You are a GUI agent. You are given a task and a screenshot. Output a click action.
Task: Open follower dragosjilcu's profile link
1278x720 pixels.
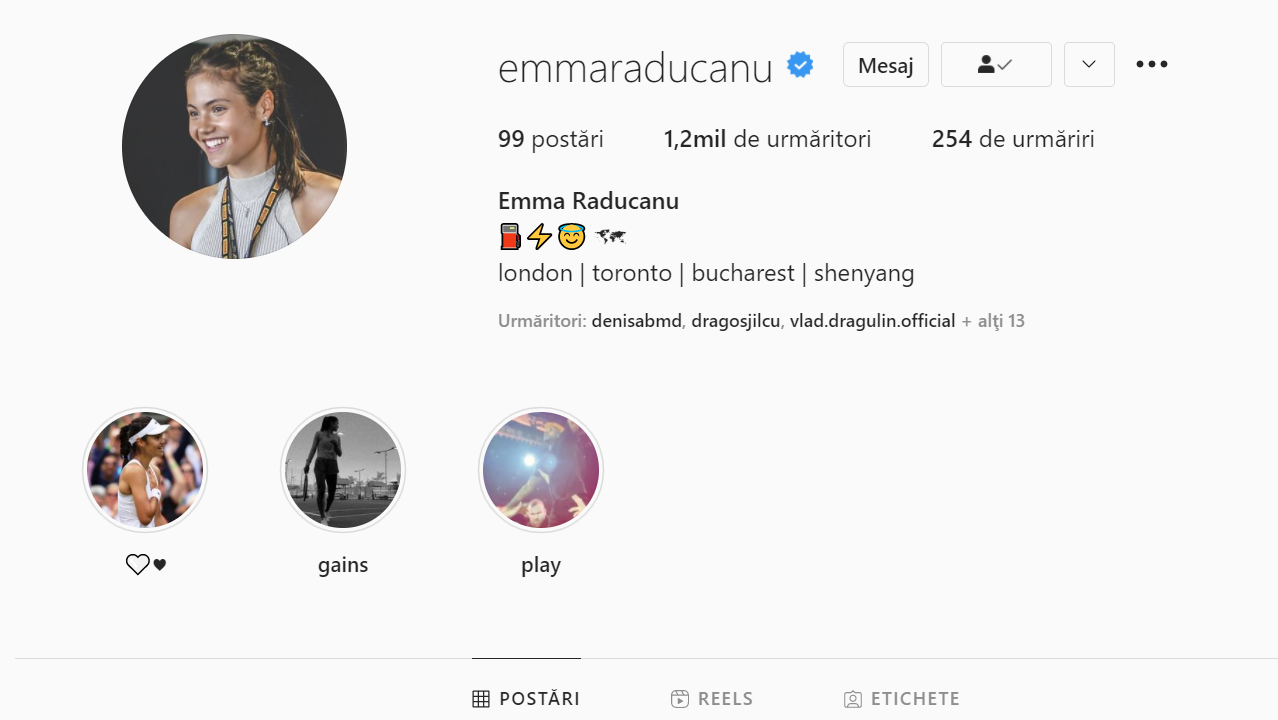click(735, 321)
